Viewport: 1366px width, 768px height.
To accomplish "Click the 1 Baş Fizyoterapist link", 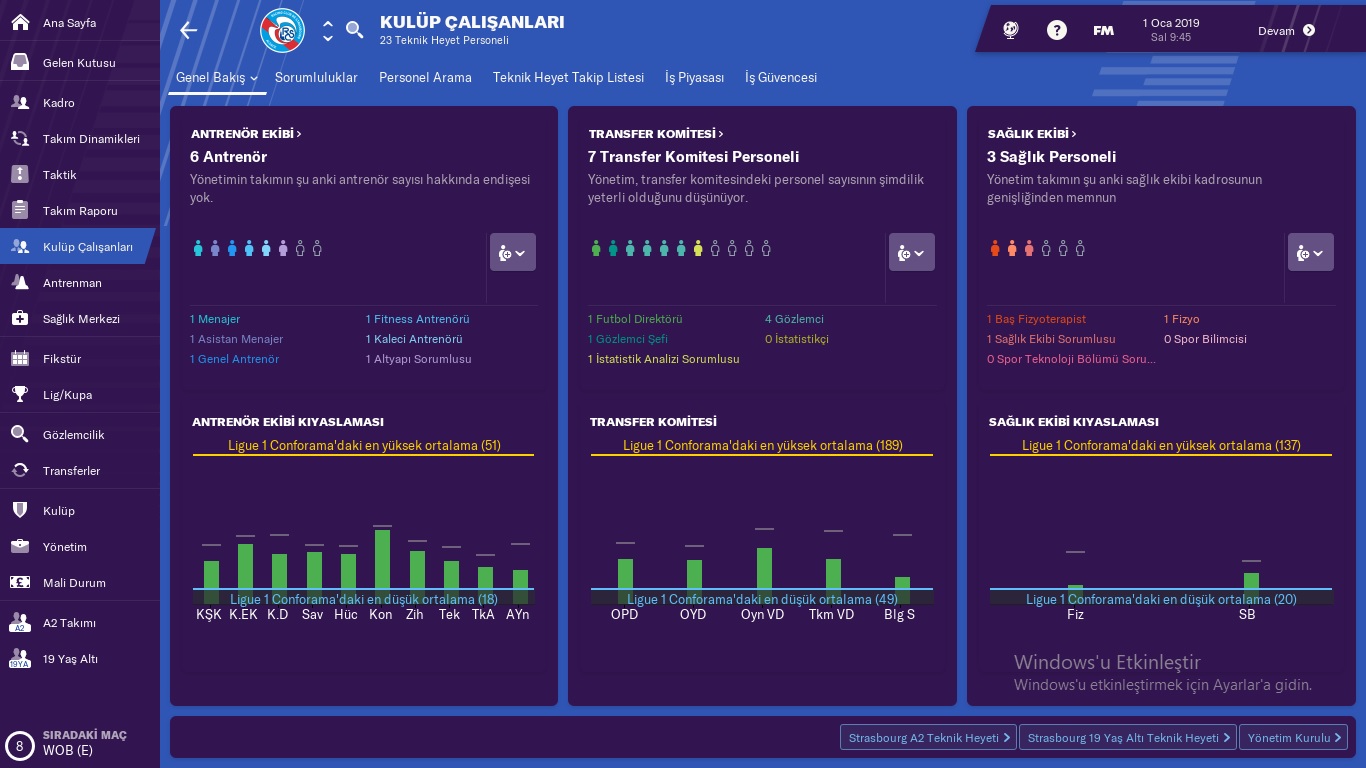I will tap(1036, 319).
